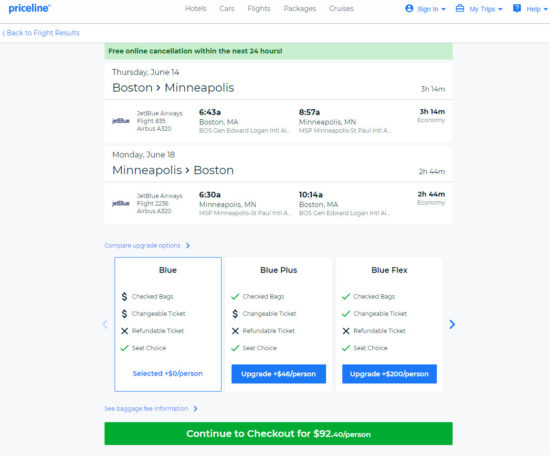
Task: Click X icon beside Blue Plus Refundable Ticket
Action: point(235,331)
